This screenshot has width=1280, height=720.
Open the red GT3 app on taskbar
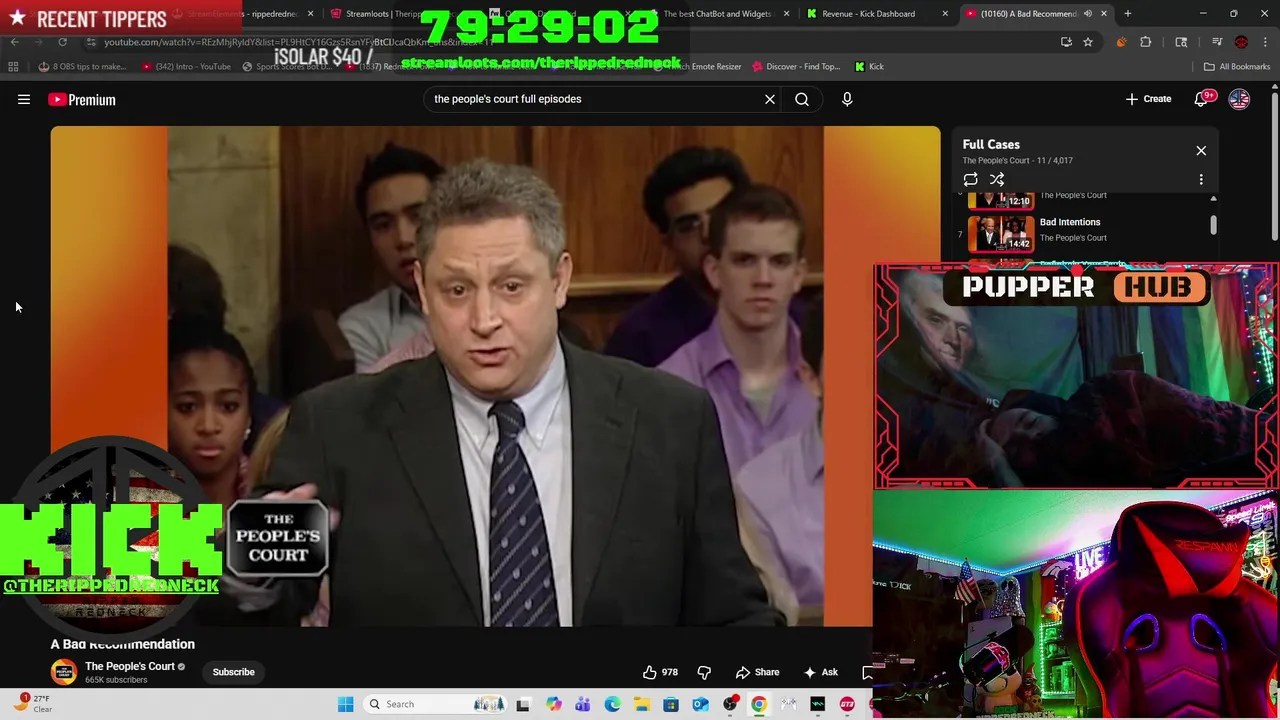tap(847, 704)
